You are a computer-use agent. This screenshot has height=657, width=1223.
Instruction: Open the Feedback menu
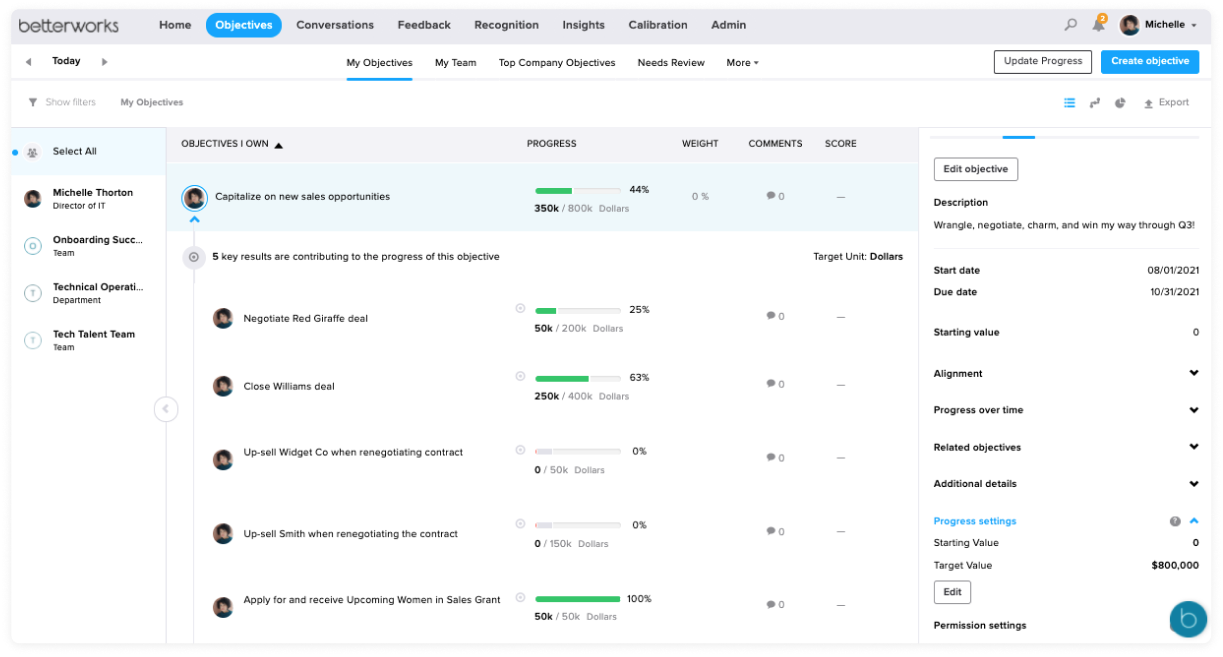point(424,25)
